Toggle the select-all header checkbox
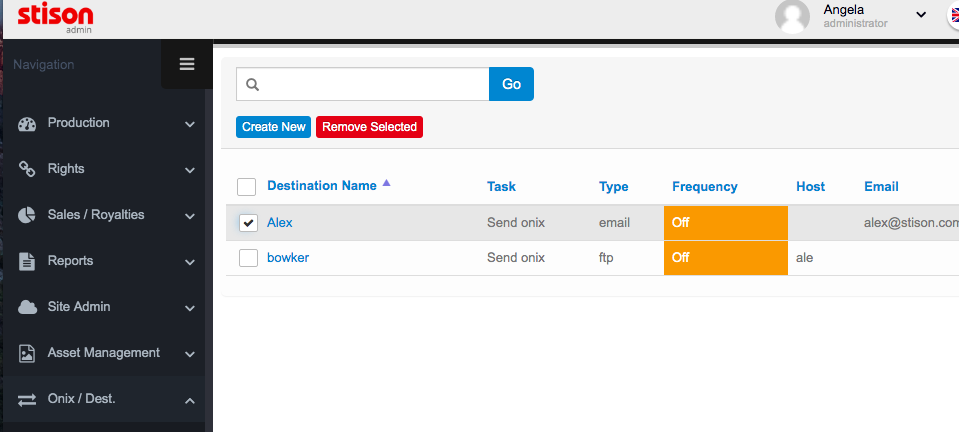 (247, 187)
